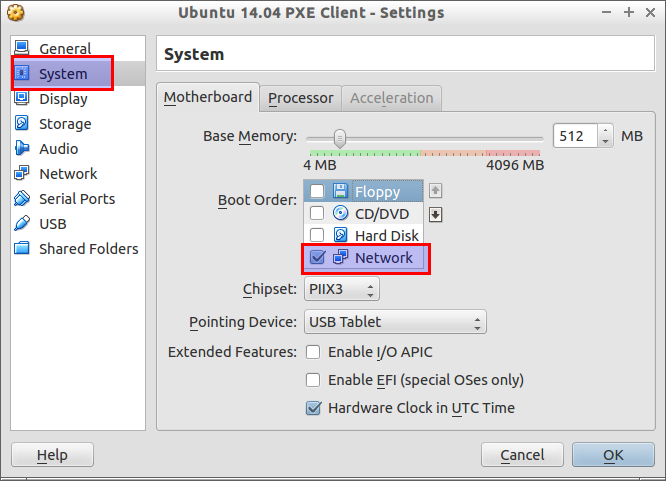Viewport: 666px width, 481px height.
Task: Enable the Floppy boot checkbox
Action: pos(317,191)
